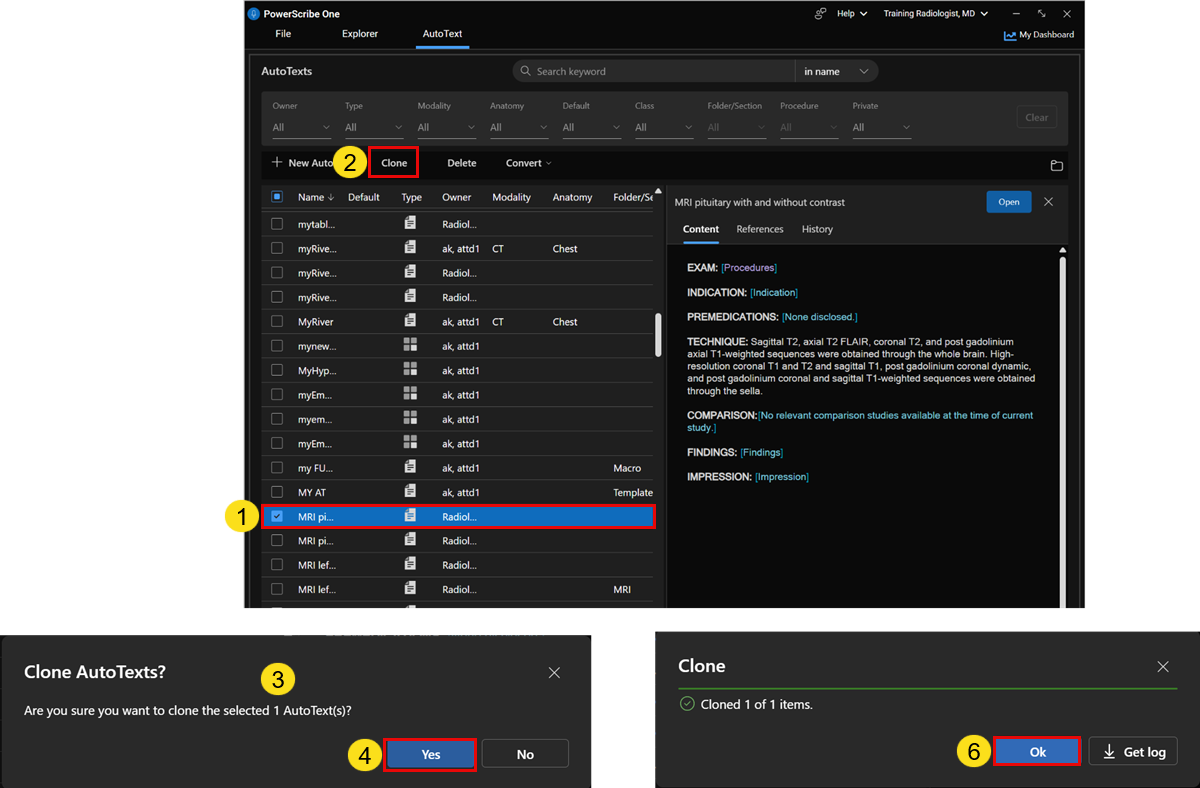Toggle the select-all header checkbox

[277, 197]
